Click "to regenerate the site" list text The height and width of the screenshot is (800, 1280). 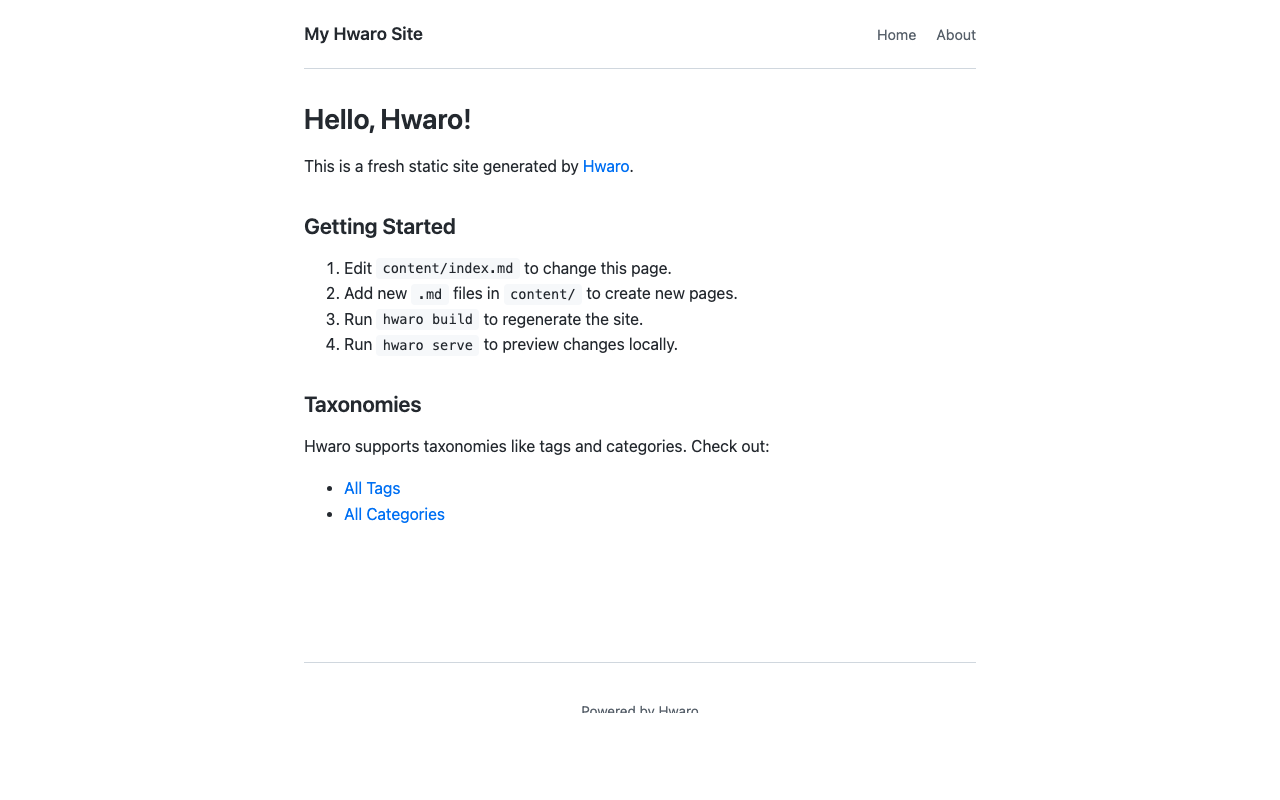tap(563, 320)
